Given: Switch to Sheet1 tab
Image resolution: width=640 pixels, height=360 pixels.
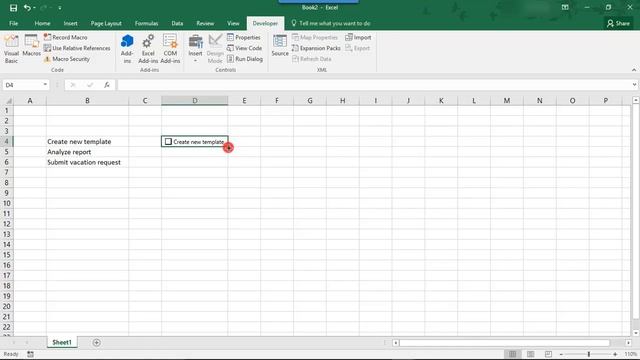Looking at the screenshot, I should pos(62,342).
